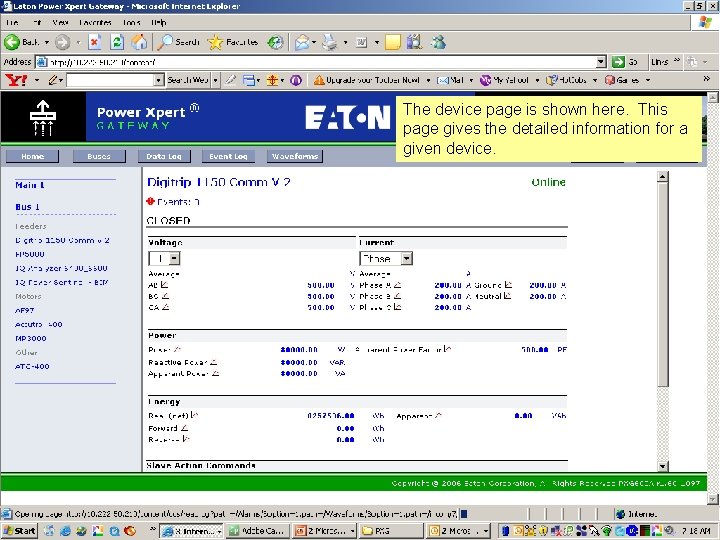The height and width of the screenshot is (540, 720).
Task: Open the Buses tab
Action: 99,156
